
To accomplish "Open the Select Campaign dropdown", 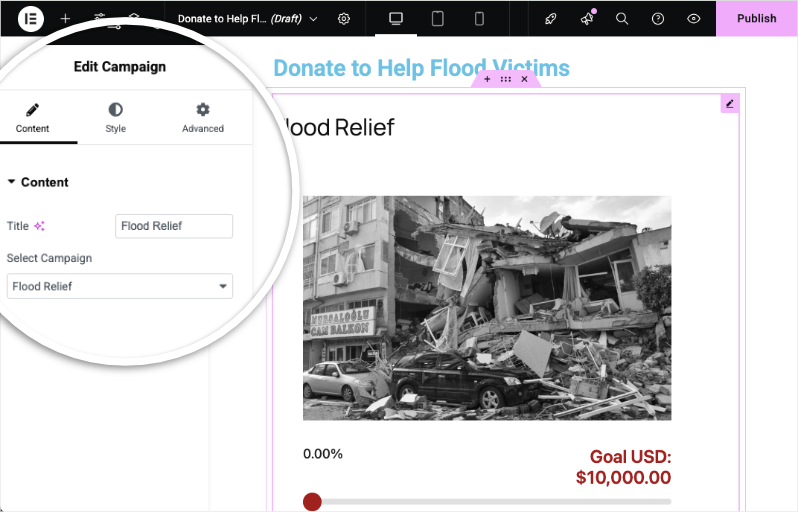I will coord(120,286).
